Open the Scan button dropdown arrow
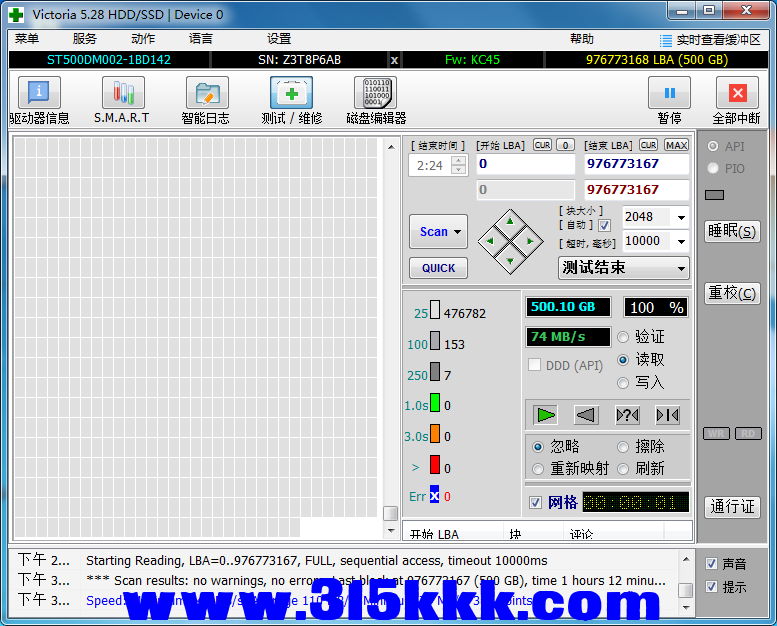Screen dimensions: 777x626 tap(457, 232)
